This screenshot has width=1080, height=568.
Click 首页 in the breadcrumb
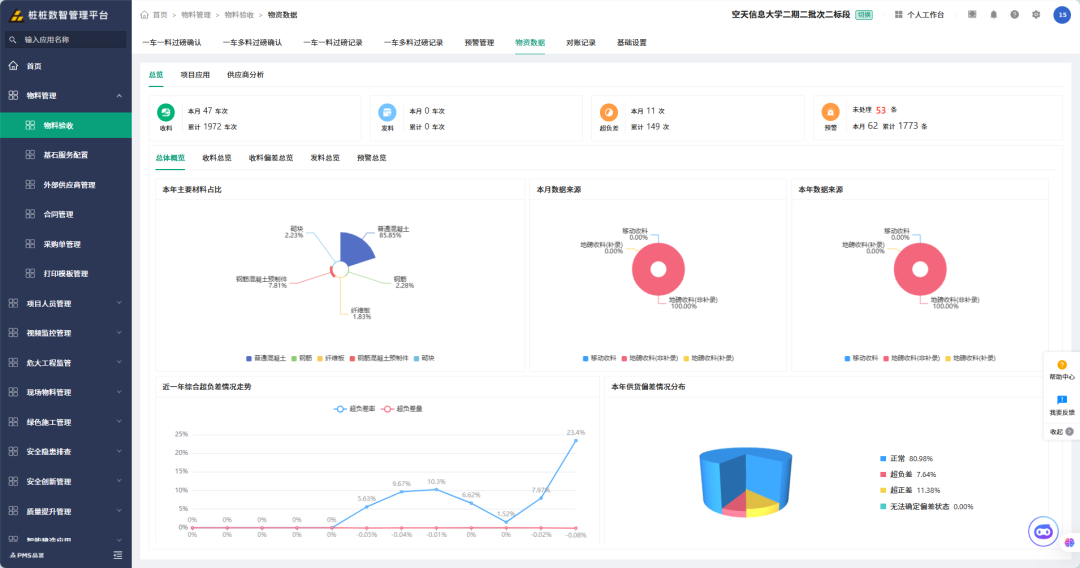(x=160, y=14)
